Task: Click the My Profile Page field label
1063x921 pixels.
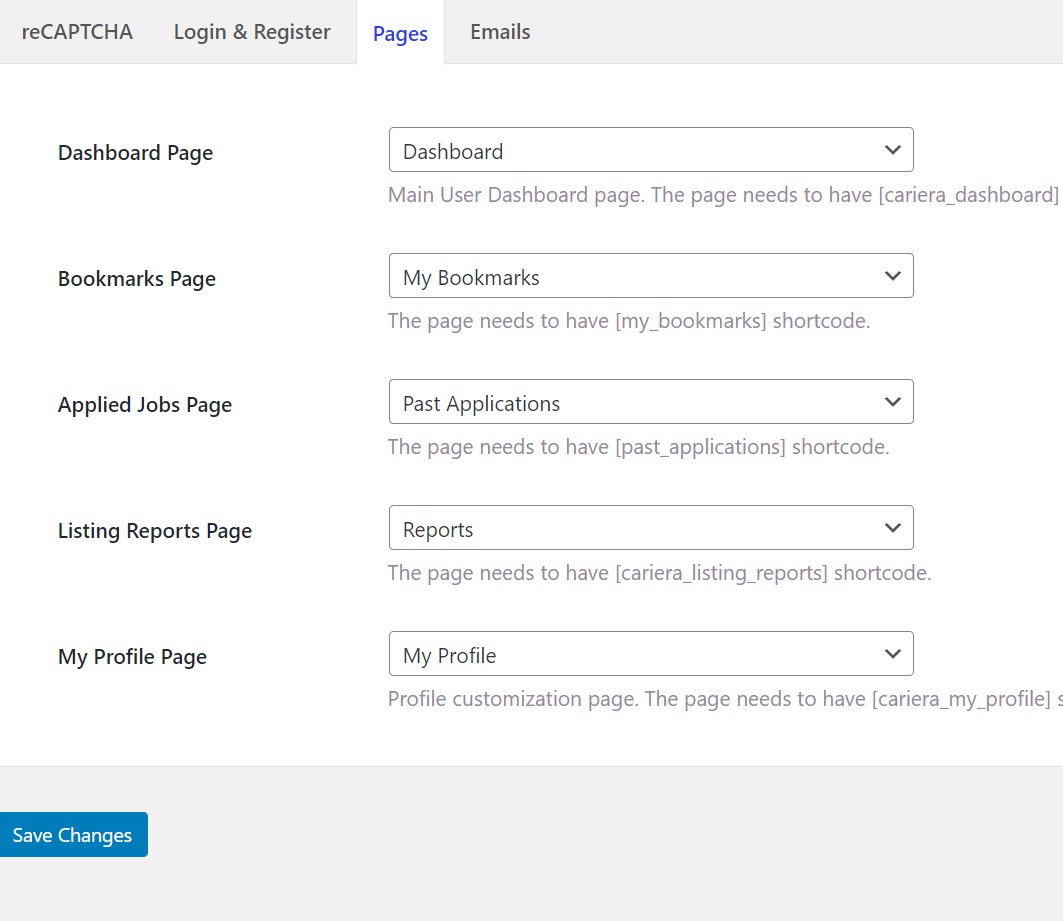Action: 133,657
